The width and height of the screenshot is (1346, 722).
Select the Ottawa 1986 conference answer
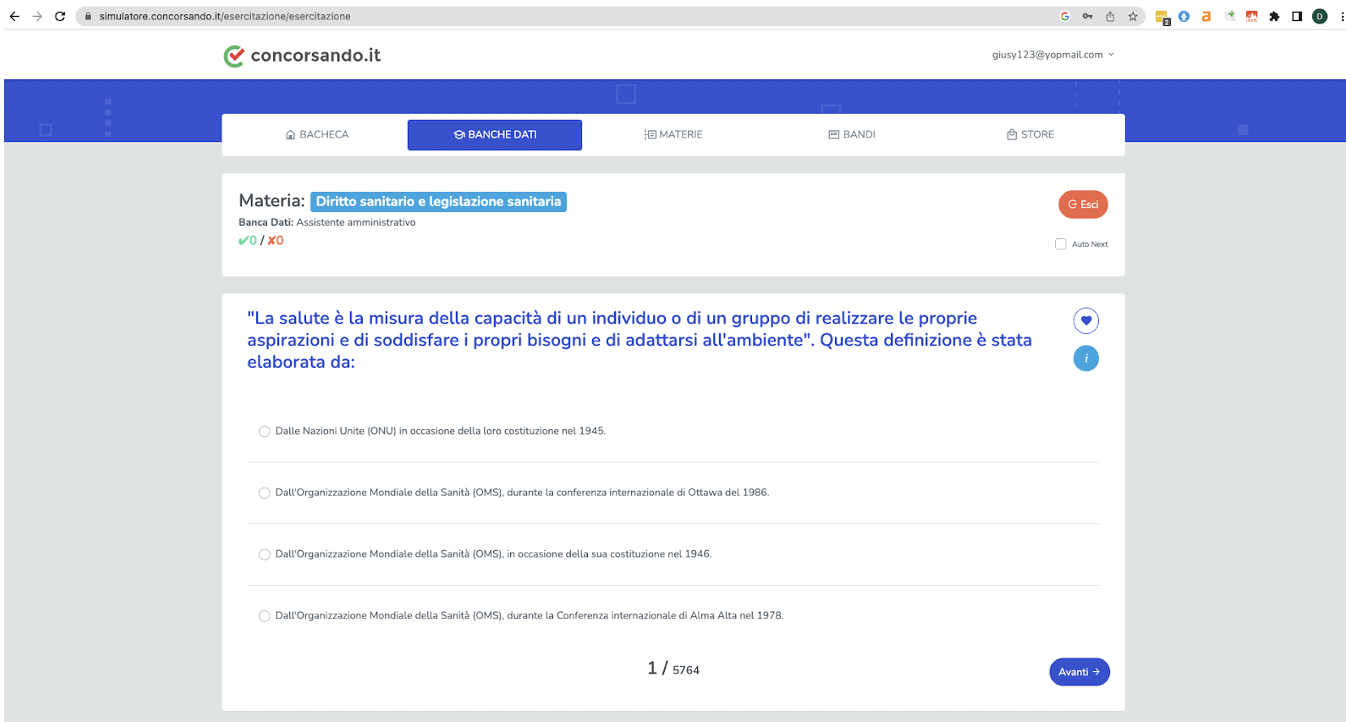pyautogui.click(x=264, y=493)
